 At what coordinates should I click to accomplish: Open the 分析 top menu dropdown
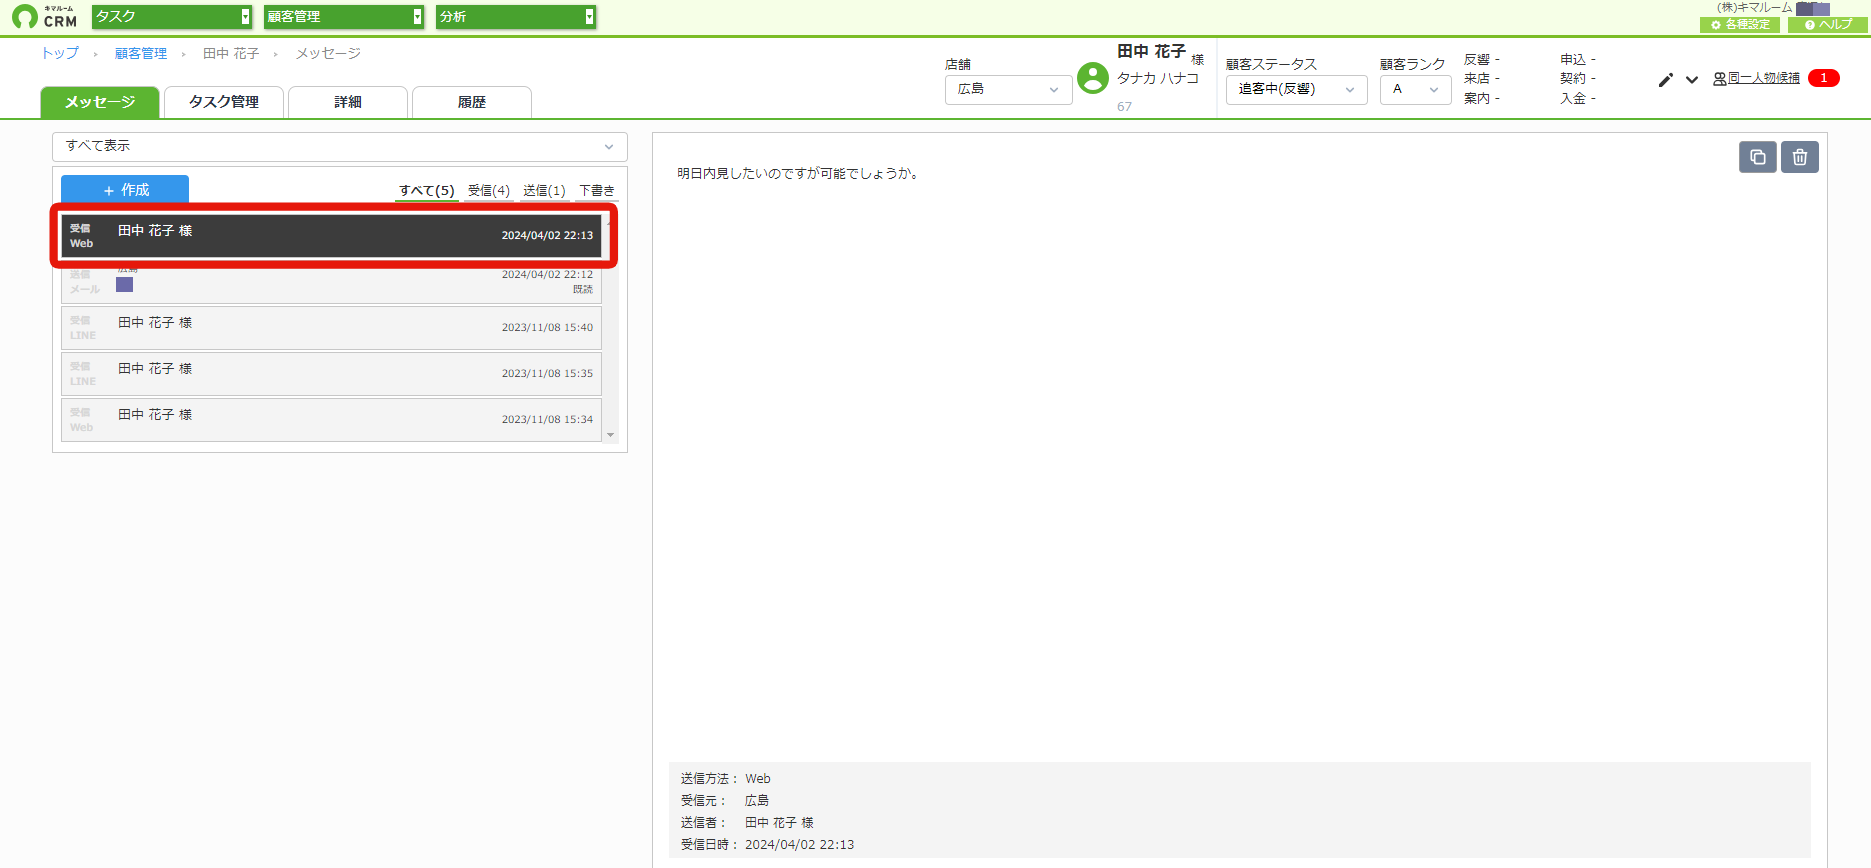click(x=516, y=17)
